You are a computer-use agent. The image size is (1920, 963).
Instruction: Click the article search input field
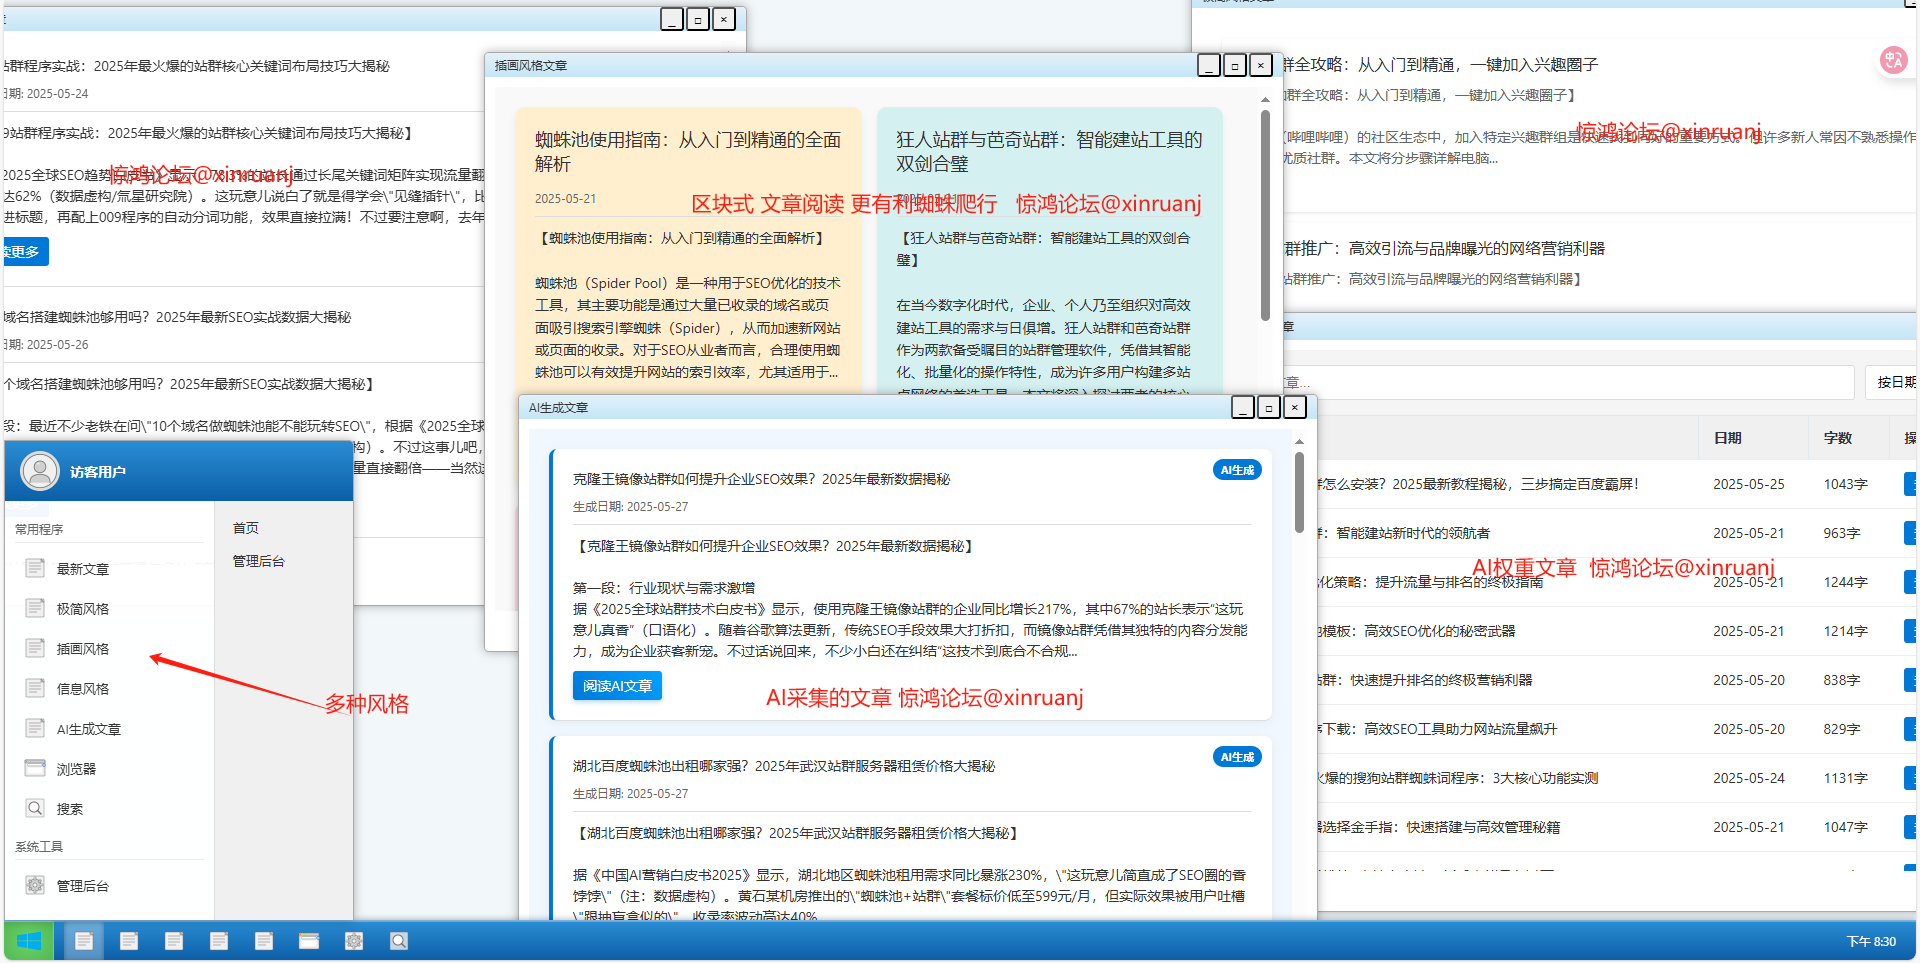click(1568, 382)
